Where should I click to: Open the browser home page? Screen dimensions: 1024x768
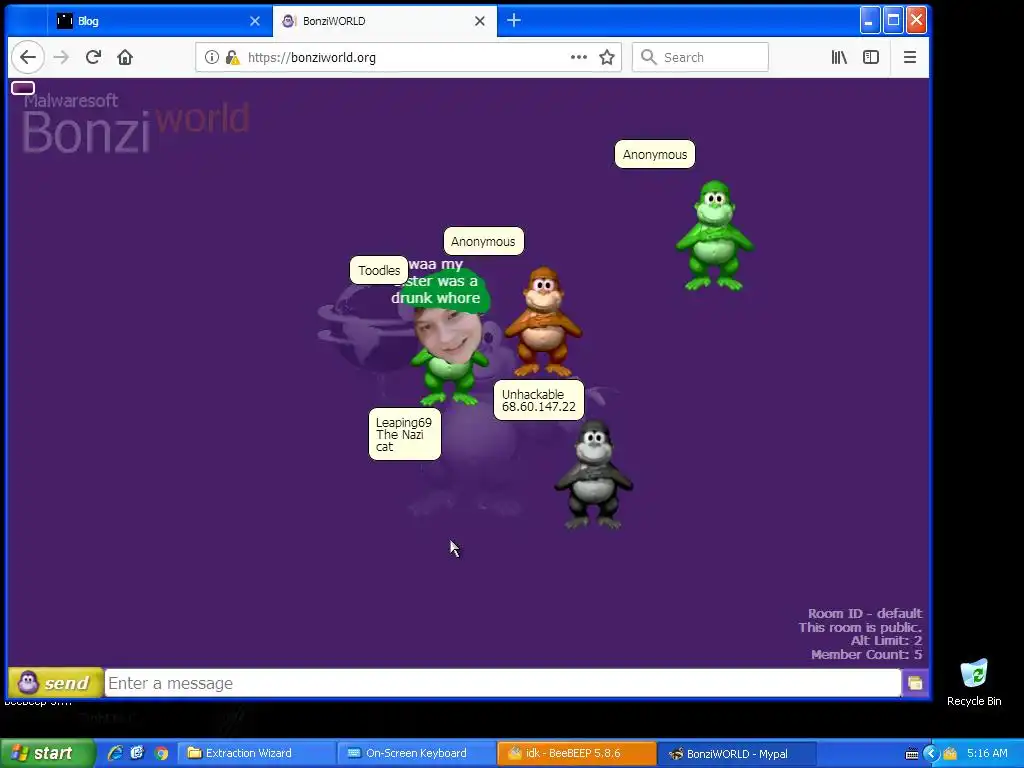click(125, 57)
